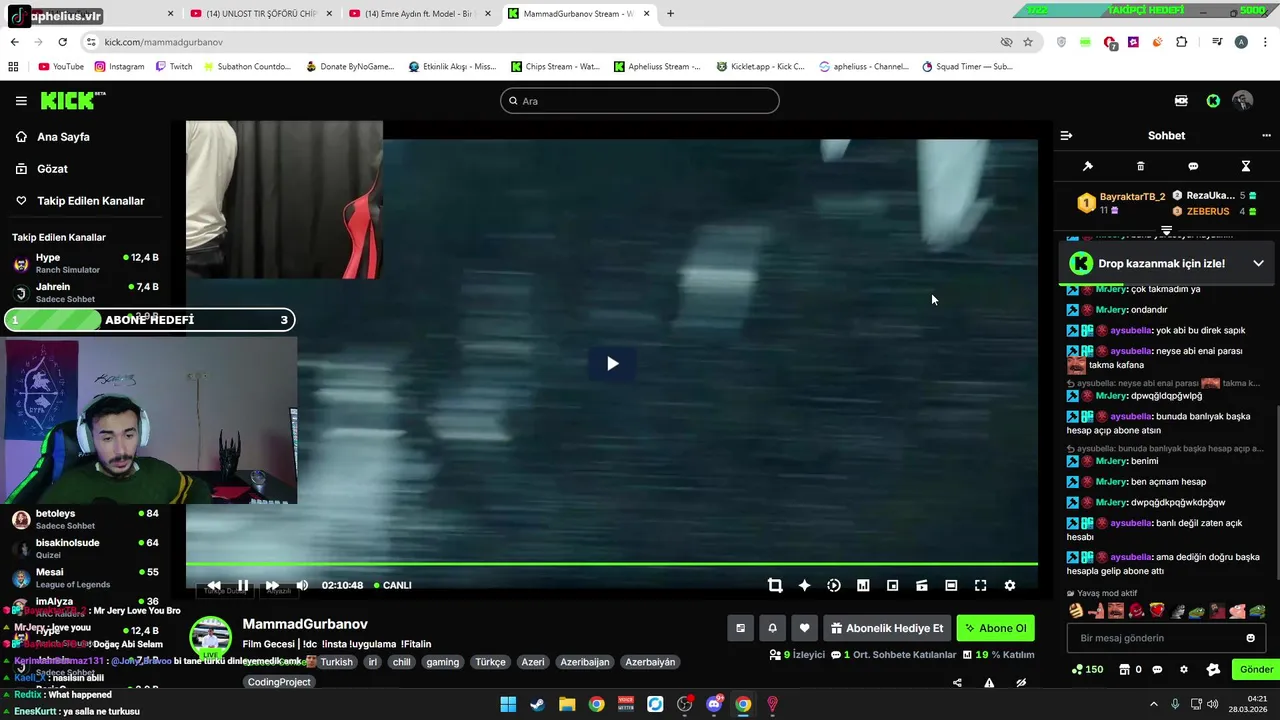The width and height of the screenshot is (1280, 720).
Task: Open the hamburger menu beside Kick logo
Action: [x=21, y=101]
